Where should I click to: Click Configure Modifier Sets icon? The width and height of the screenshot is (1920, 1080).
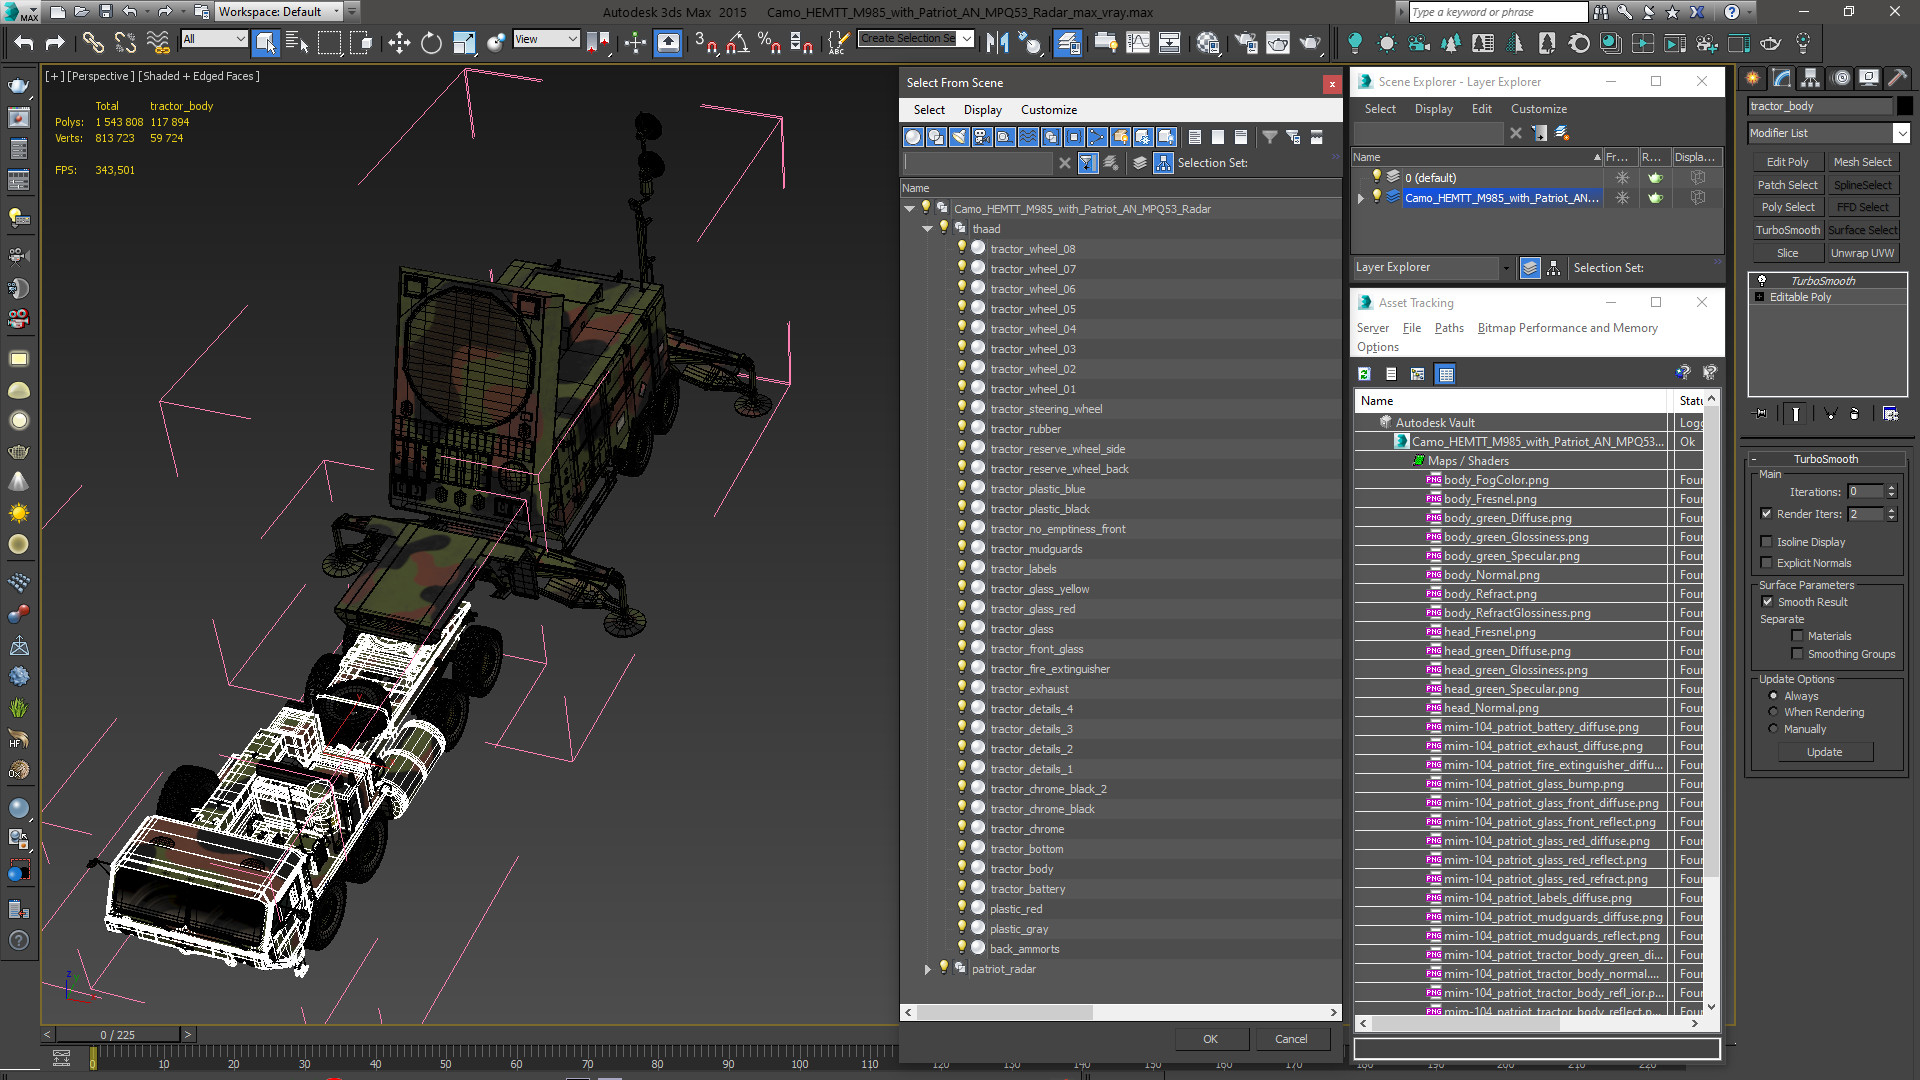(x=1890, y=413)
